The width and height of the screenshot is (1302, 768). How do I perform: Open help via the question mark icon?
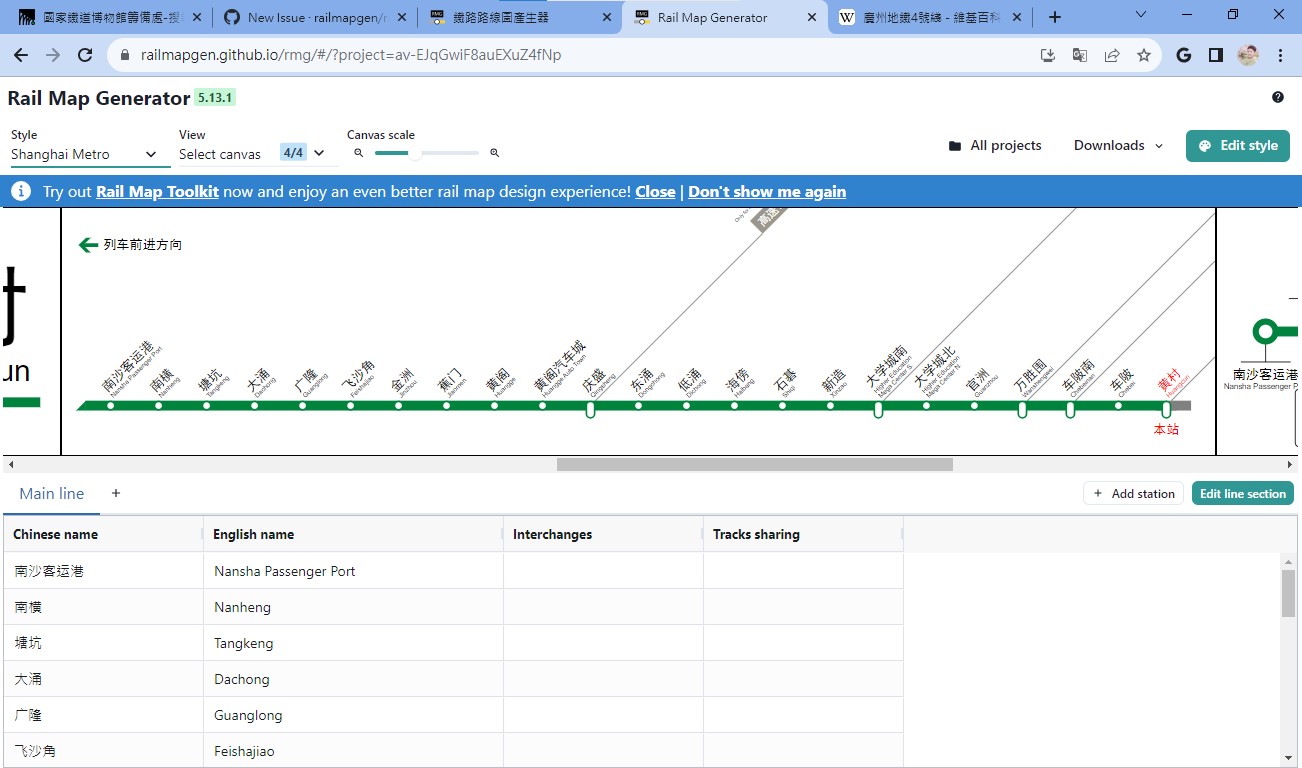1277,97
